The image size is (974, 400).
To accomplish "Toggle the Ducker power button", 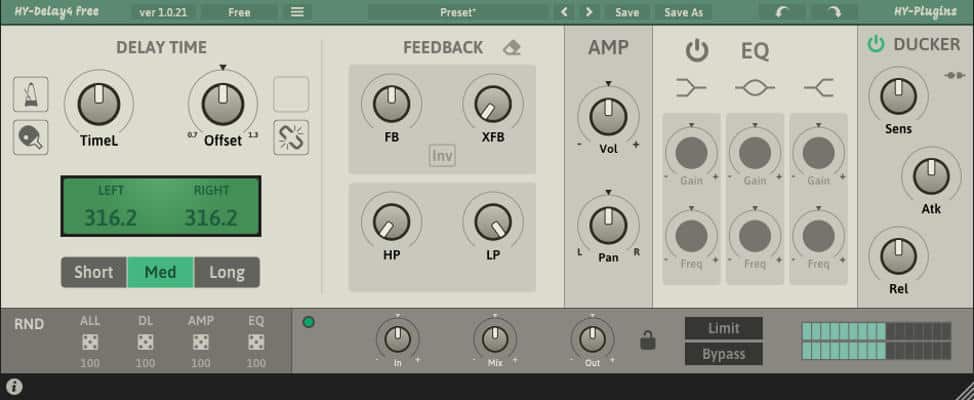I will (876, 44).
